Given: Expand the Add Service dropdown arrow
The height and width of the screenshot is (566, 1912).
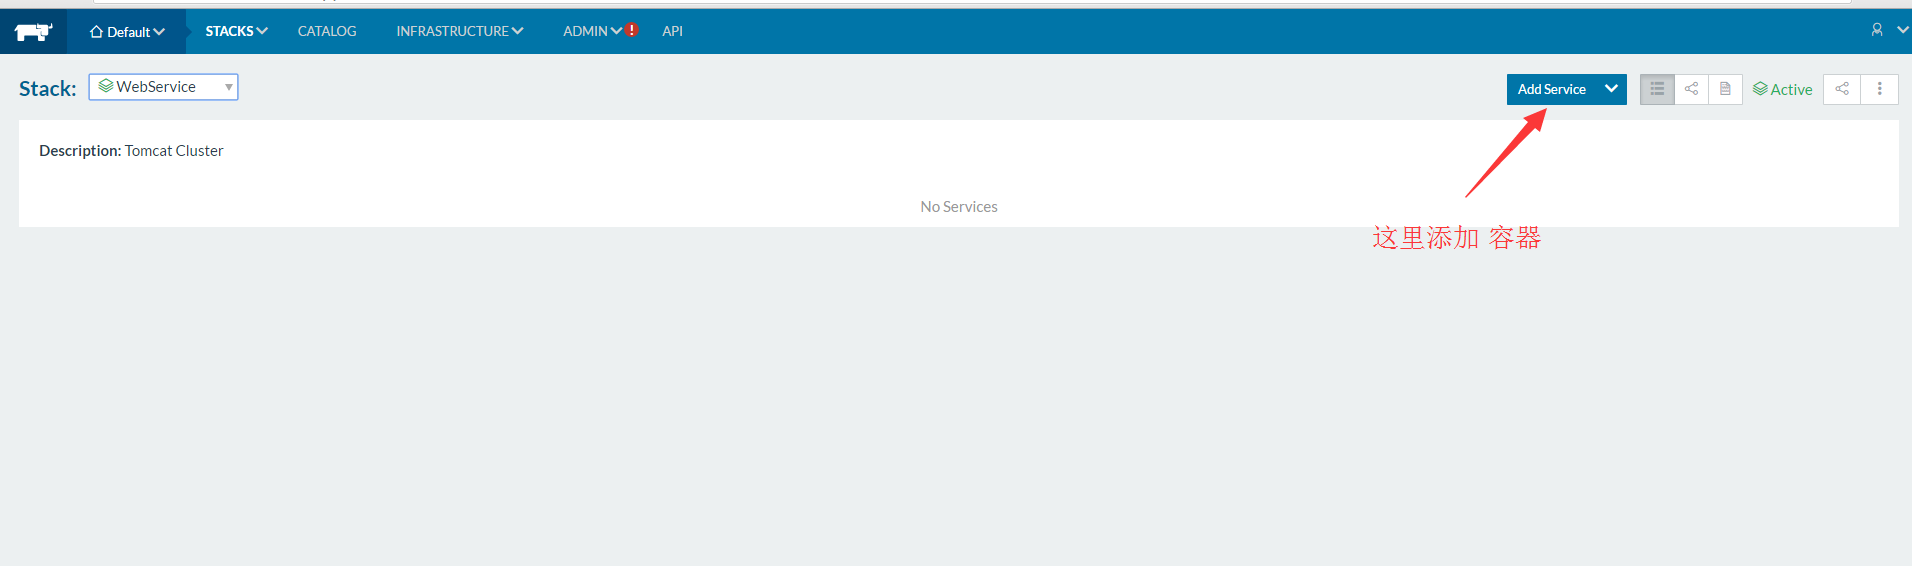Looking at the screenshot, I should (x=1611, y=89).
